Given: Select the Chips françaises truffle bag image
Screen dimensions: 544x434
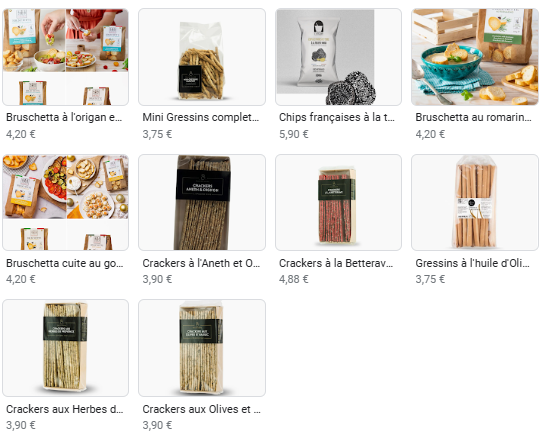Looking at the screenshot, I should click(338, 57).
